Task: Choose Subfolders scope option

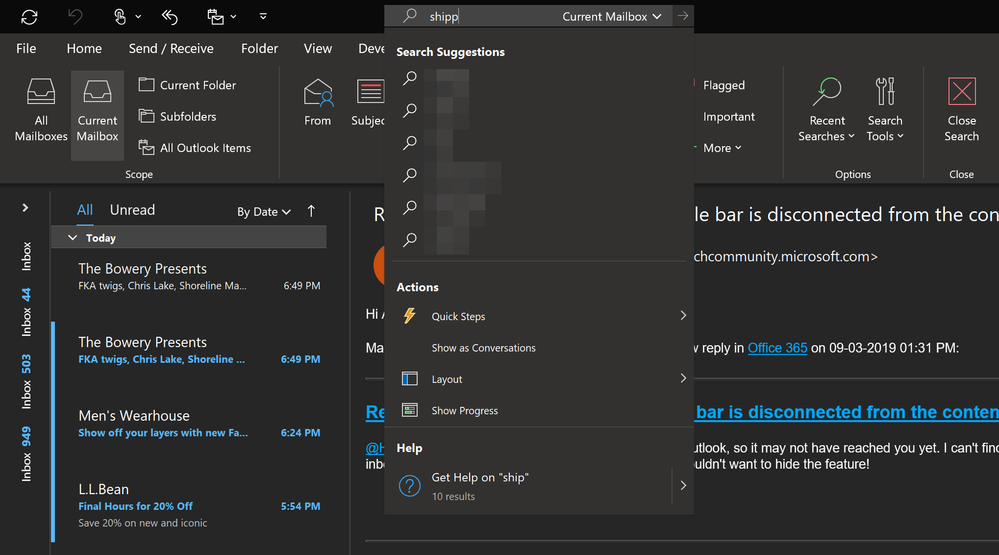Action: tap(178, 117)
